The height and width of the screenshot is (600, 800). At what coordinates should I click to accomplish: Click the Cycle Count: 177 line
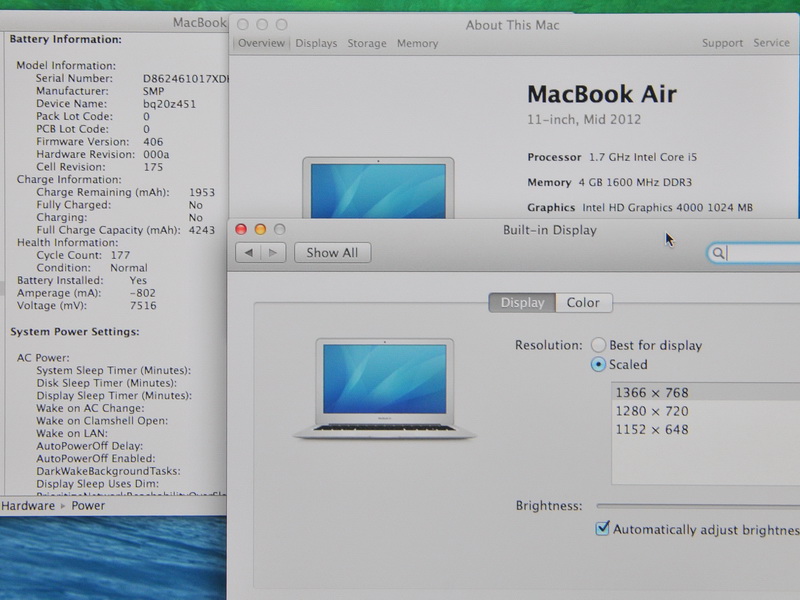click(83, 255)
